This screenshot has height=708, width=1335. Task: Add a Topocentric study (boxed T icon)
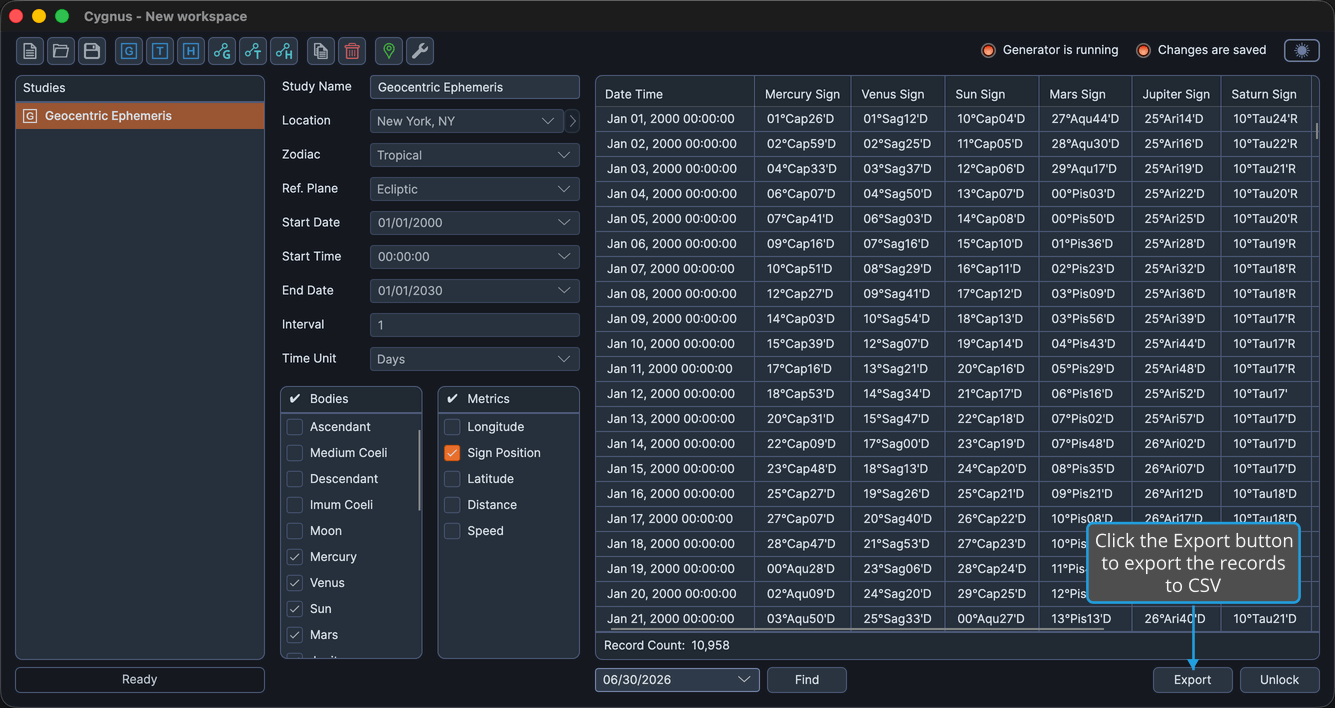[160, 51]
